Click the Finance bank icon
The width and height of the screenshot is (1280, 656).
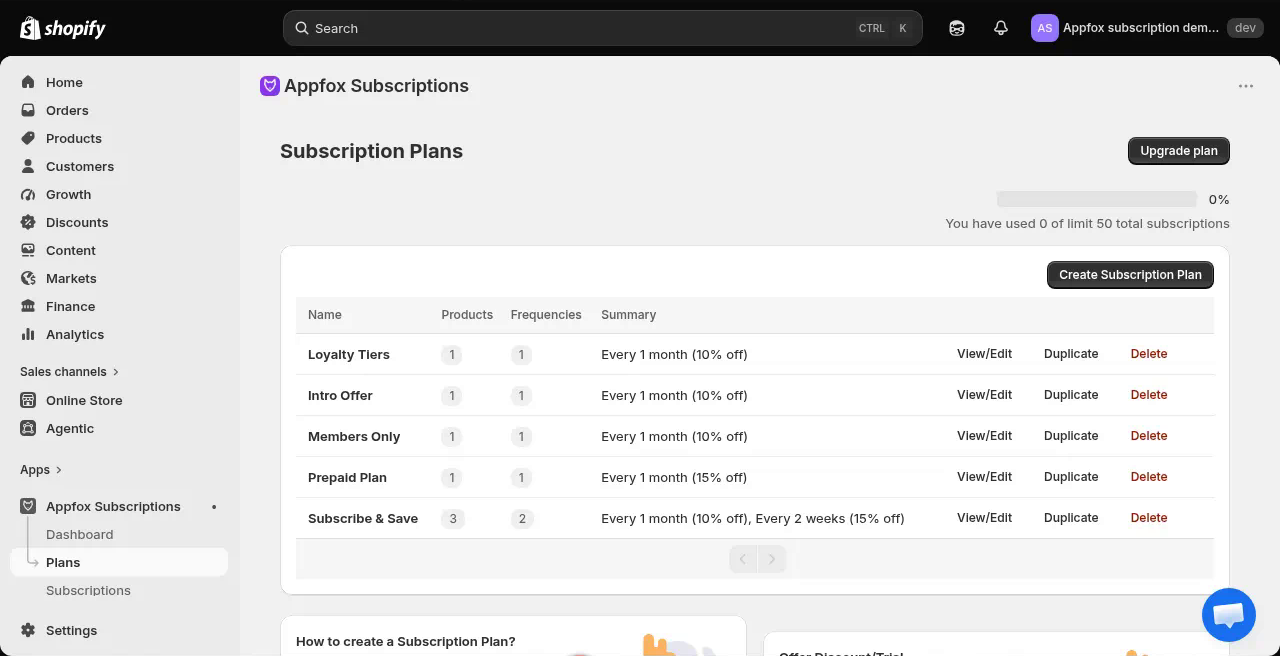click(x=28, y=306)
